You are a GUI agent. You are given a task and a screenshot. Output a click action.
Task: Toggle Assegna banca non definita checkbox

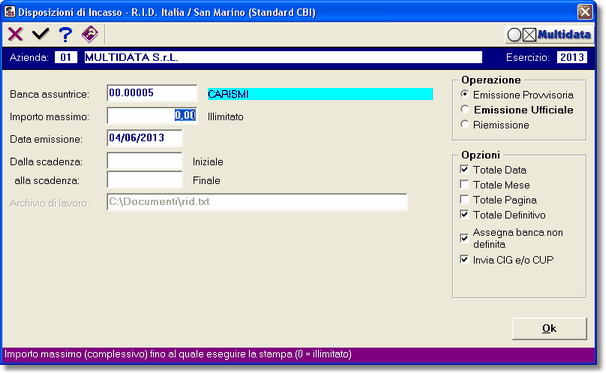click(464, 238)
